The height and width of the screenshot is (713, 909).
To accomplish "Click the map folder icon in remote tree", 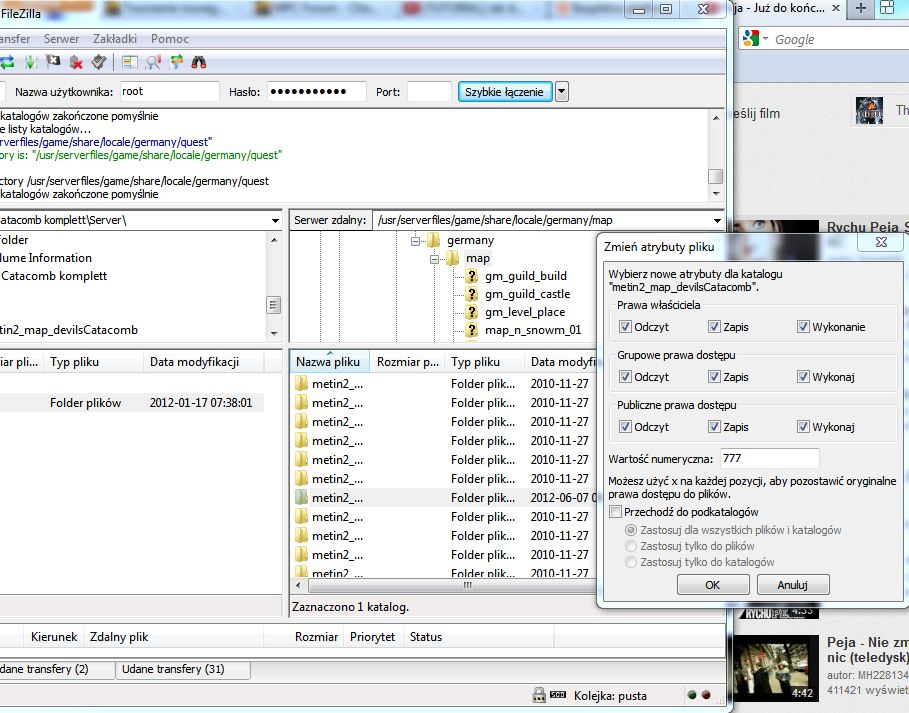I will pos(453,258).
